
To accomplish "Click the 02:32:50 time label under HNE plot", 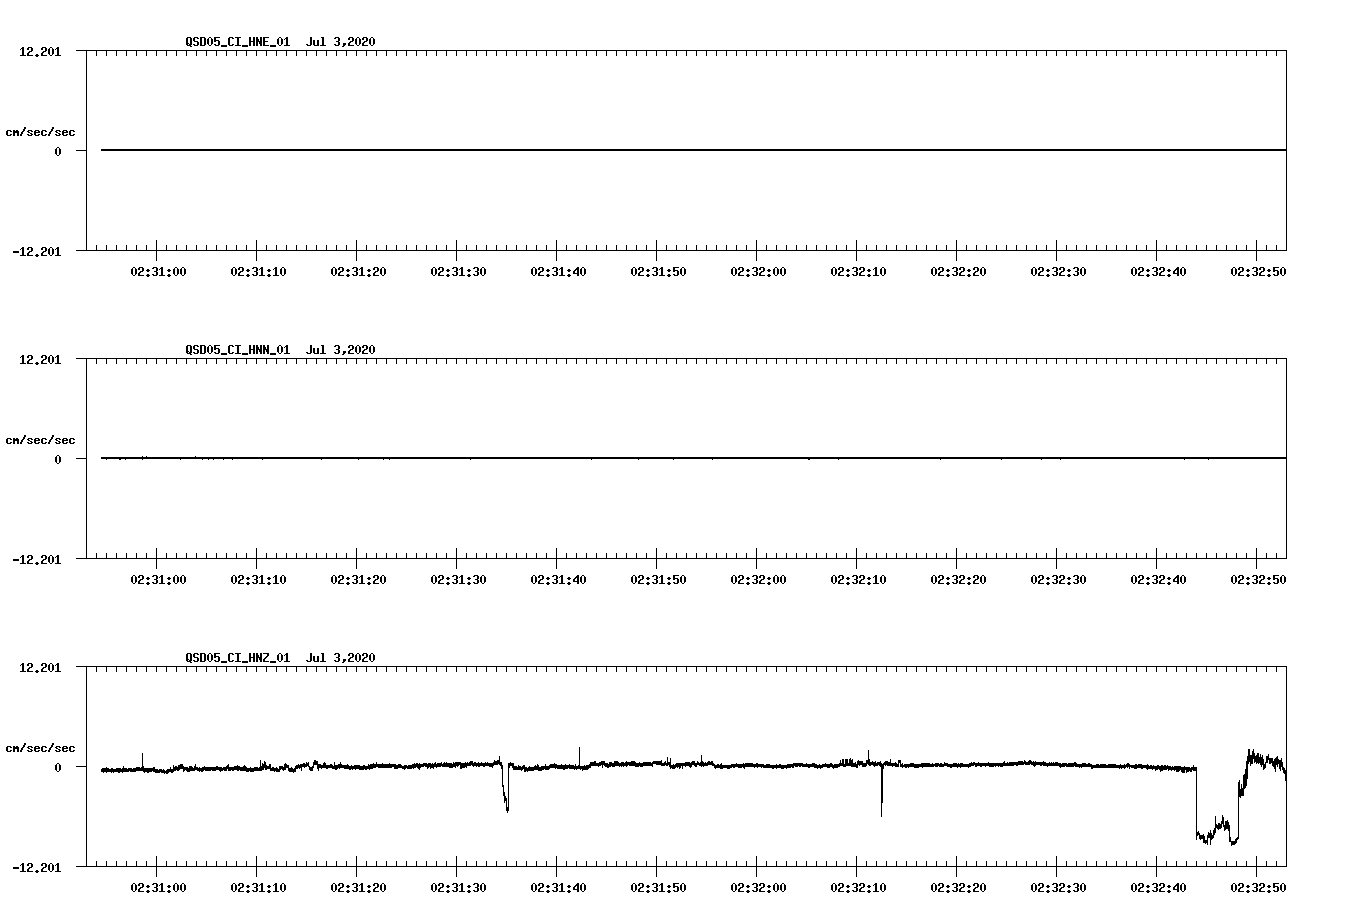I will [x=1258, y=271].
